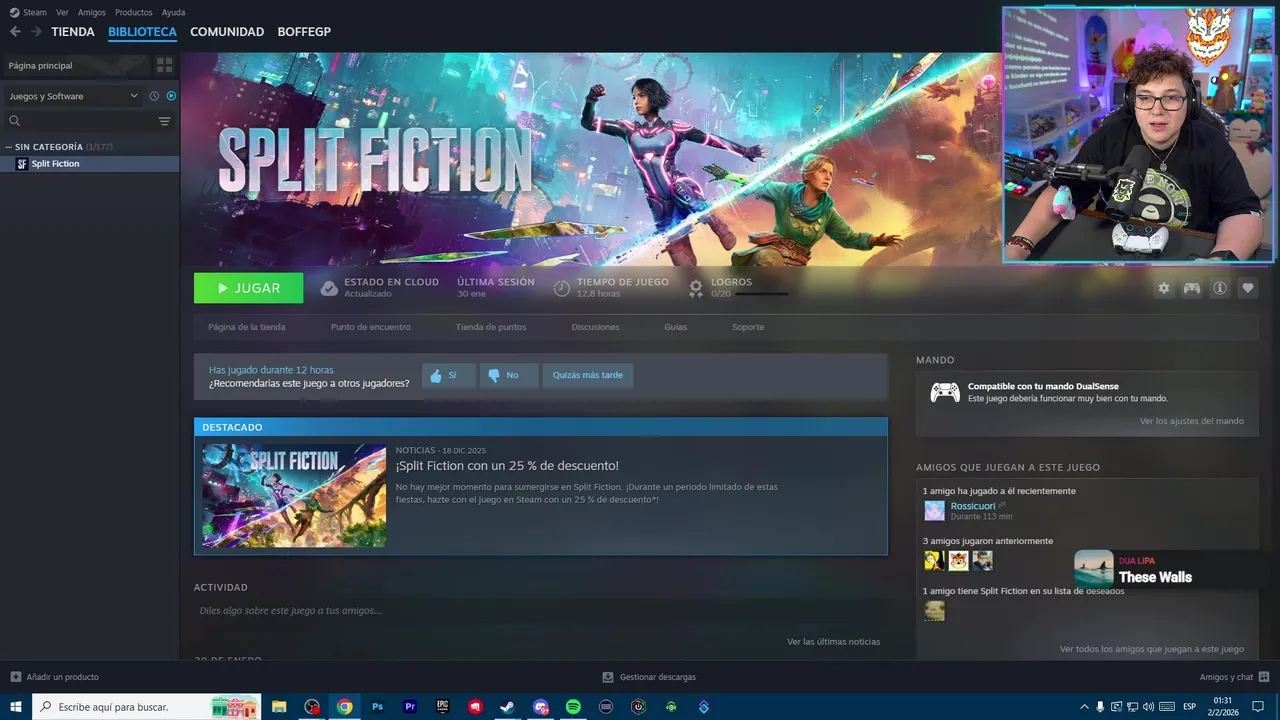
Task: Click the achievements progress bar
Action: click(x=763, y=294)
